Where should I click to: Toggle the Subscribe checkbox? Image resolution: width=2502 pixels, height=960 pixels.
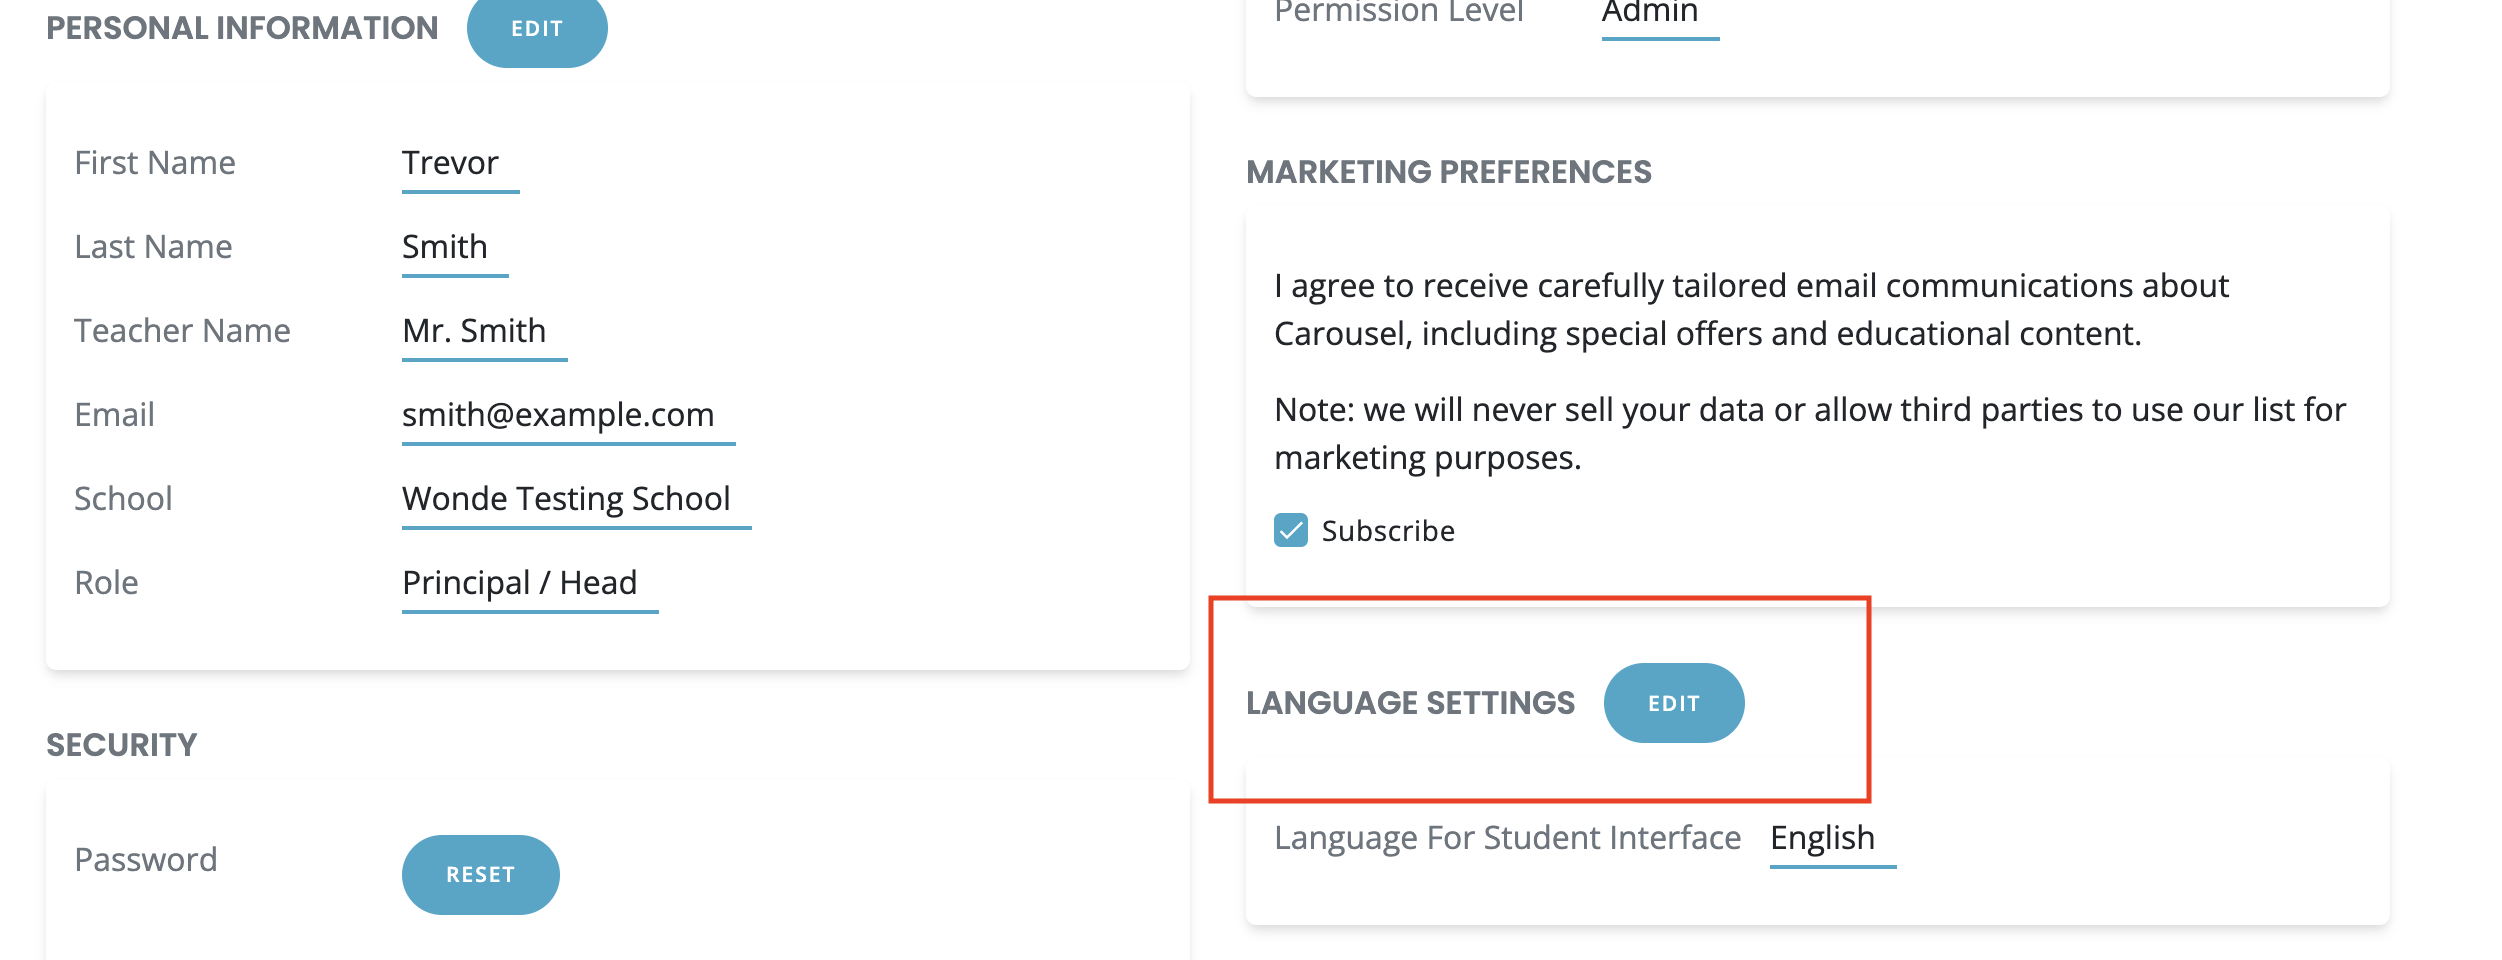1290,530
